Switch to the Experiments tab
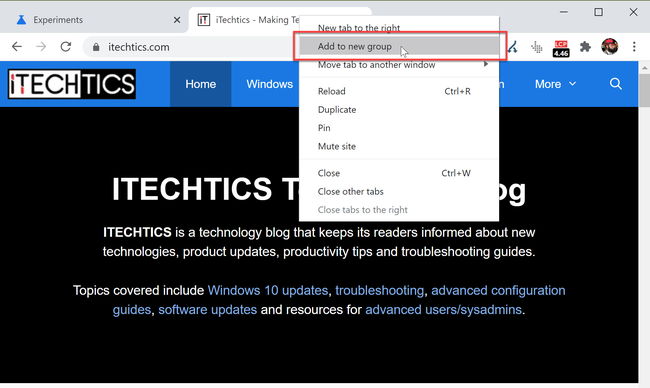Viewport: 650px width, 388px height. click(x=94, y=20)
